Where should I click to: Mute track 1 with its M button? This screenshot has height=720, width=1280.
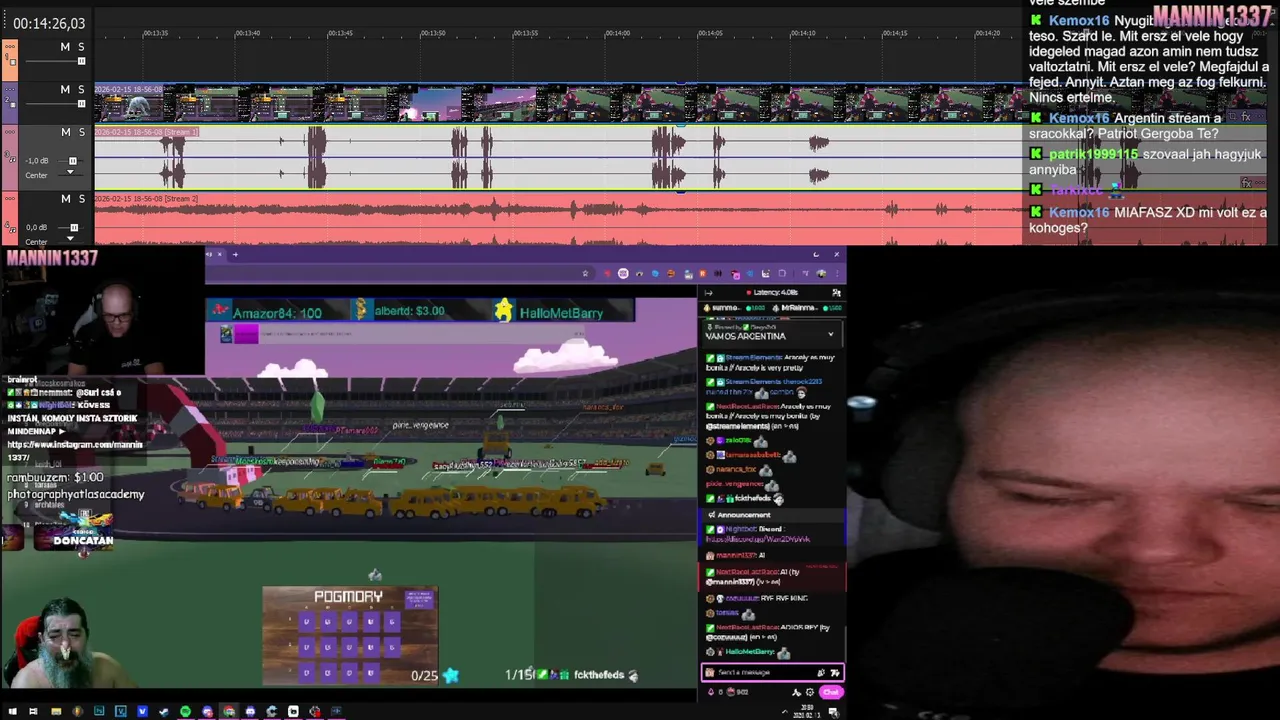pos(65,47)
